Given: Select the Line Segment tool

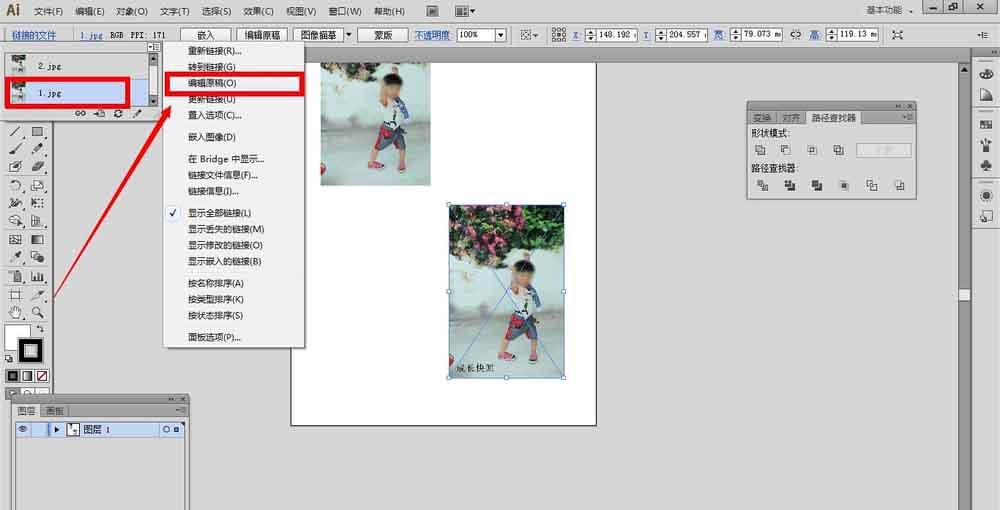Looking at the screenshot, I should pyautogui.click(x=15, y=132).
